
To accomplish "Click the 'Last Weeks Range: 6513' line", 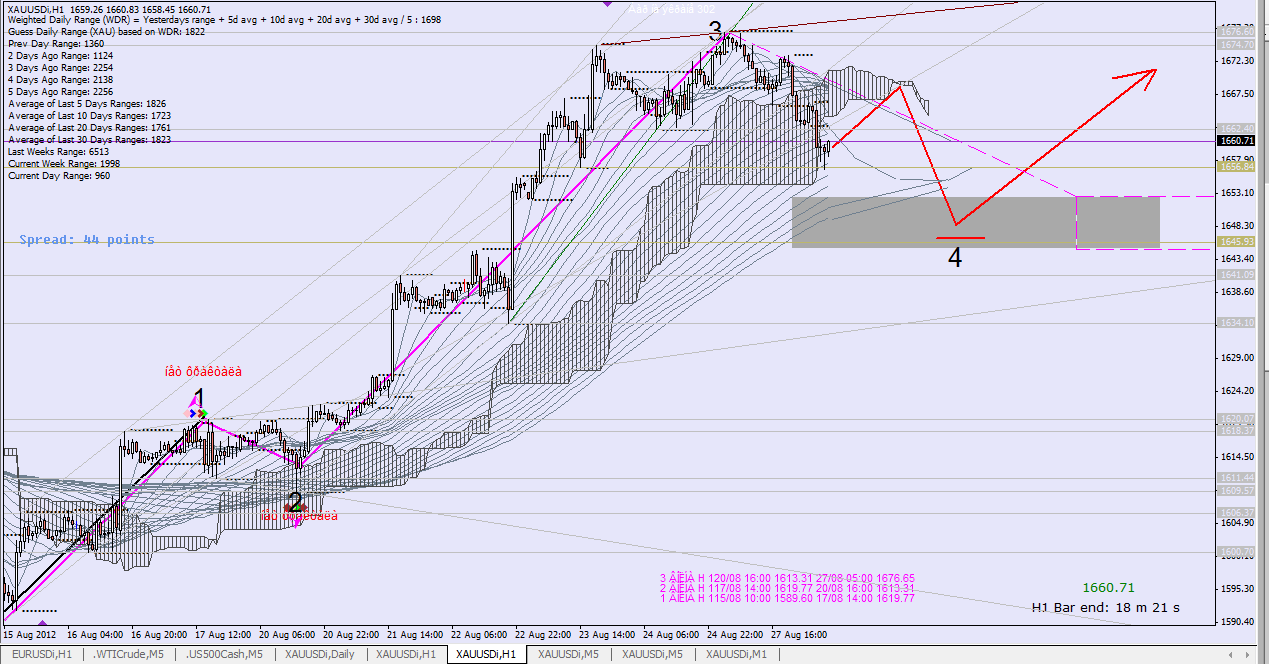I will [x=60, y=152].
